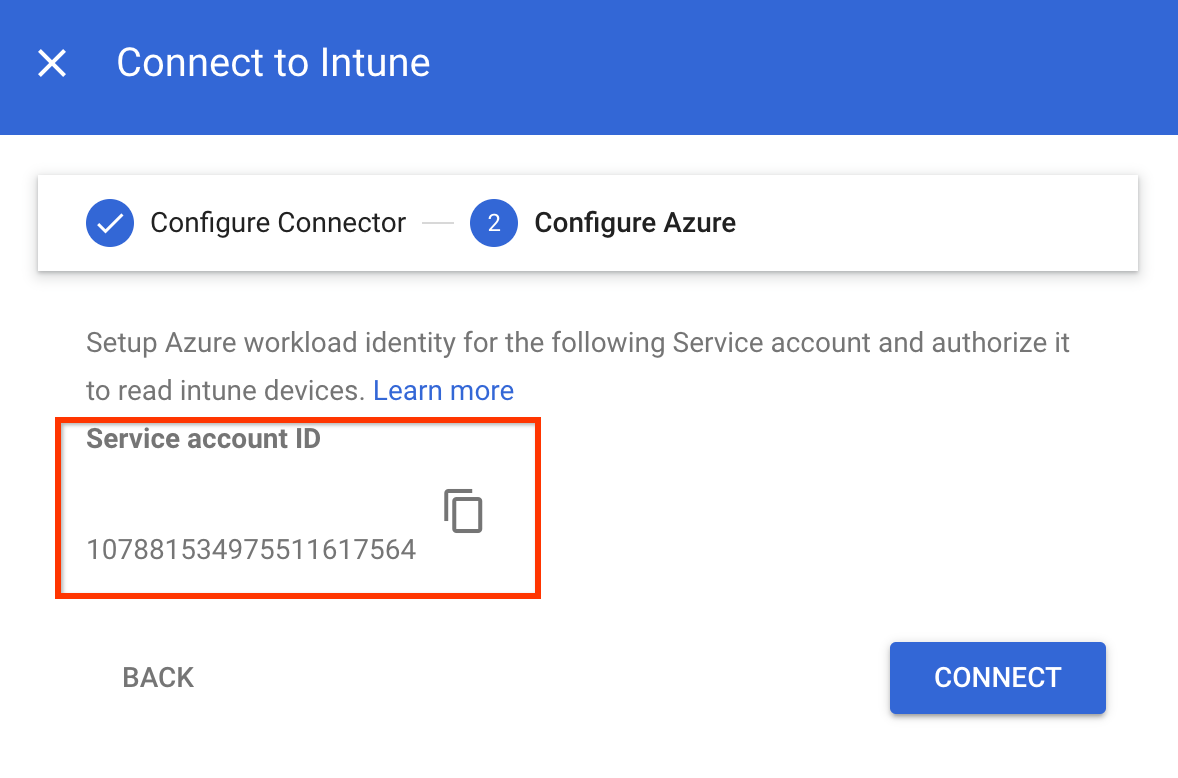
Task: Copy the Service account ID
Action: pos(463,511)
